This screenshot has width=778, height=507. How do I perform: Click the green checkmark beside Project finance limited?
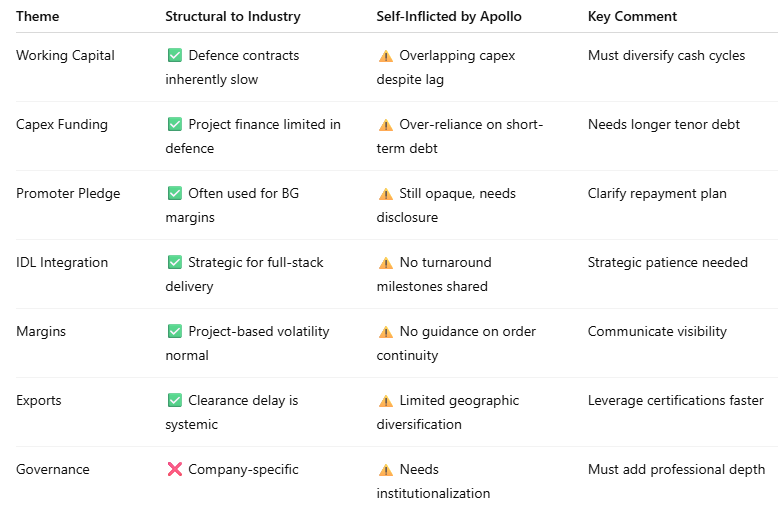175,125
